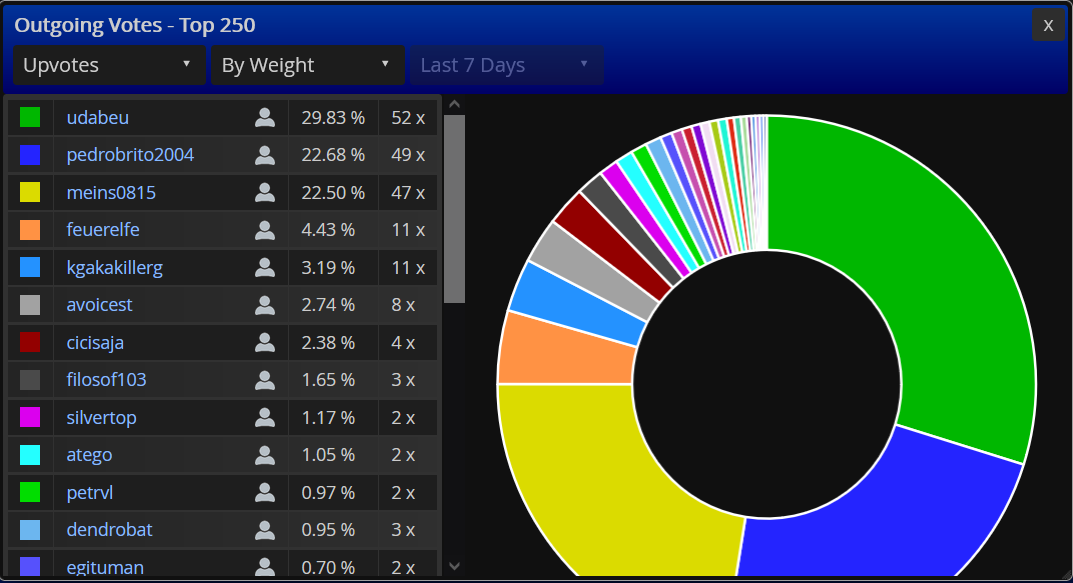Click the person icon in filosof103 row
The height and width of the screenshot is (583, 1073).
265,380
